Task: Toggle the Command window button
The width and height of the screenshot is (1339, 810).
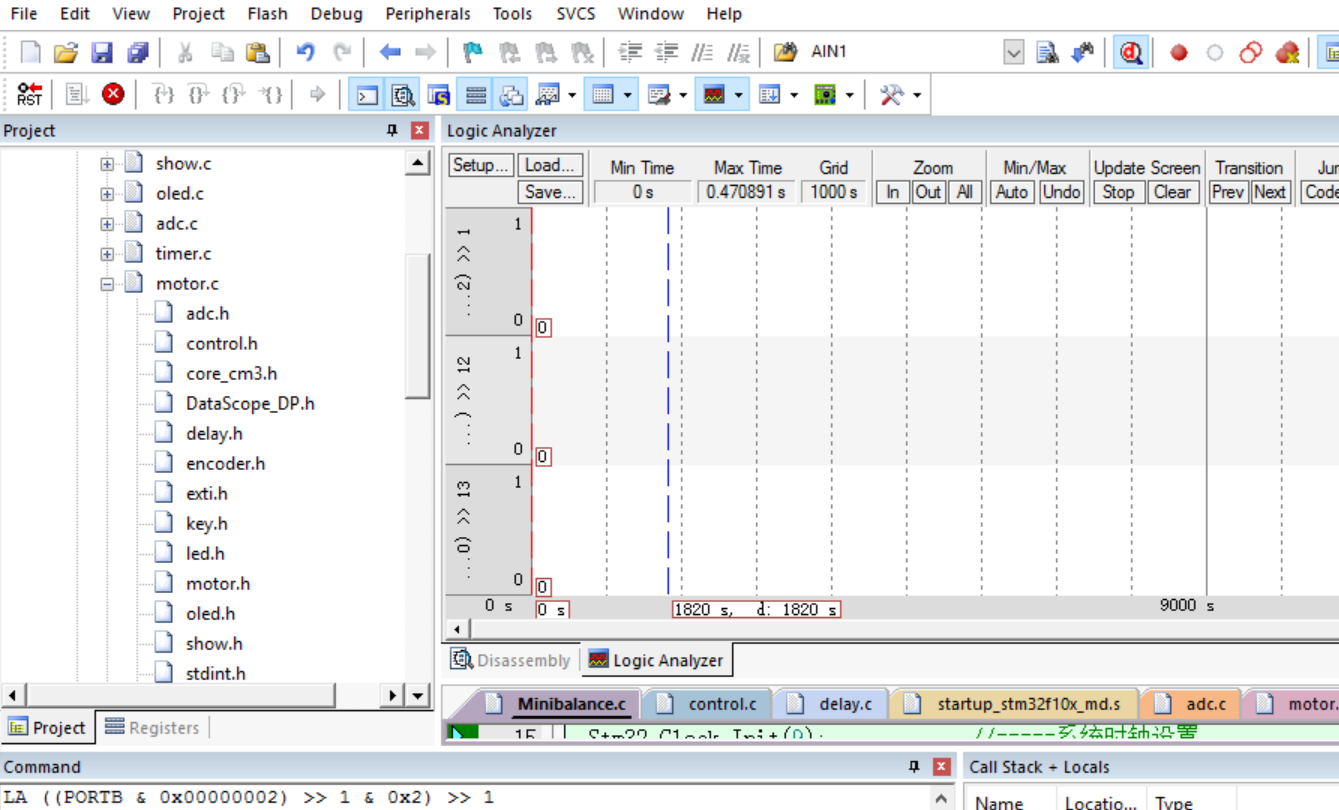Action: coord(368,95)
